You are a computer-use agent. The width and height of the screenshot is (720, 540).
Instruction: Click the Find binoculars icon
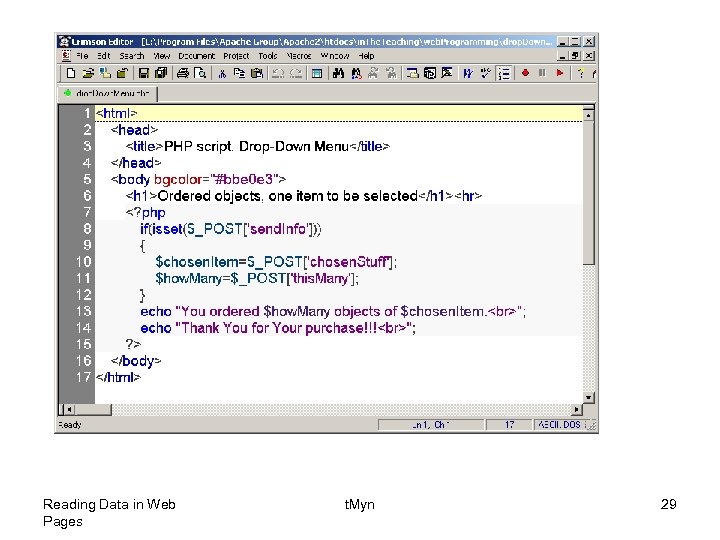pos(338,73)
